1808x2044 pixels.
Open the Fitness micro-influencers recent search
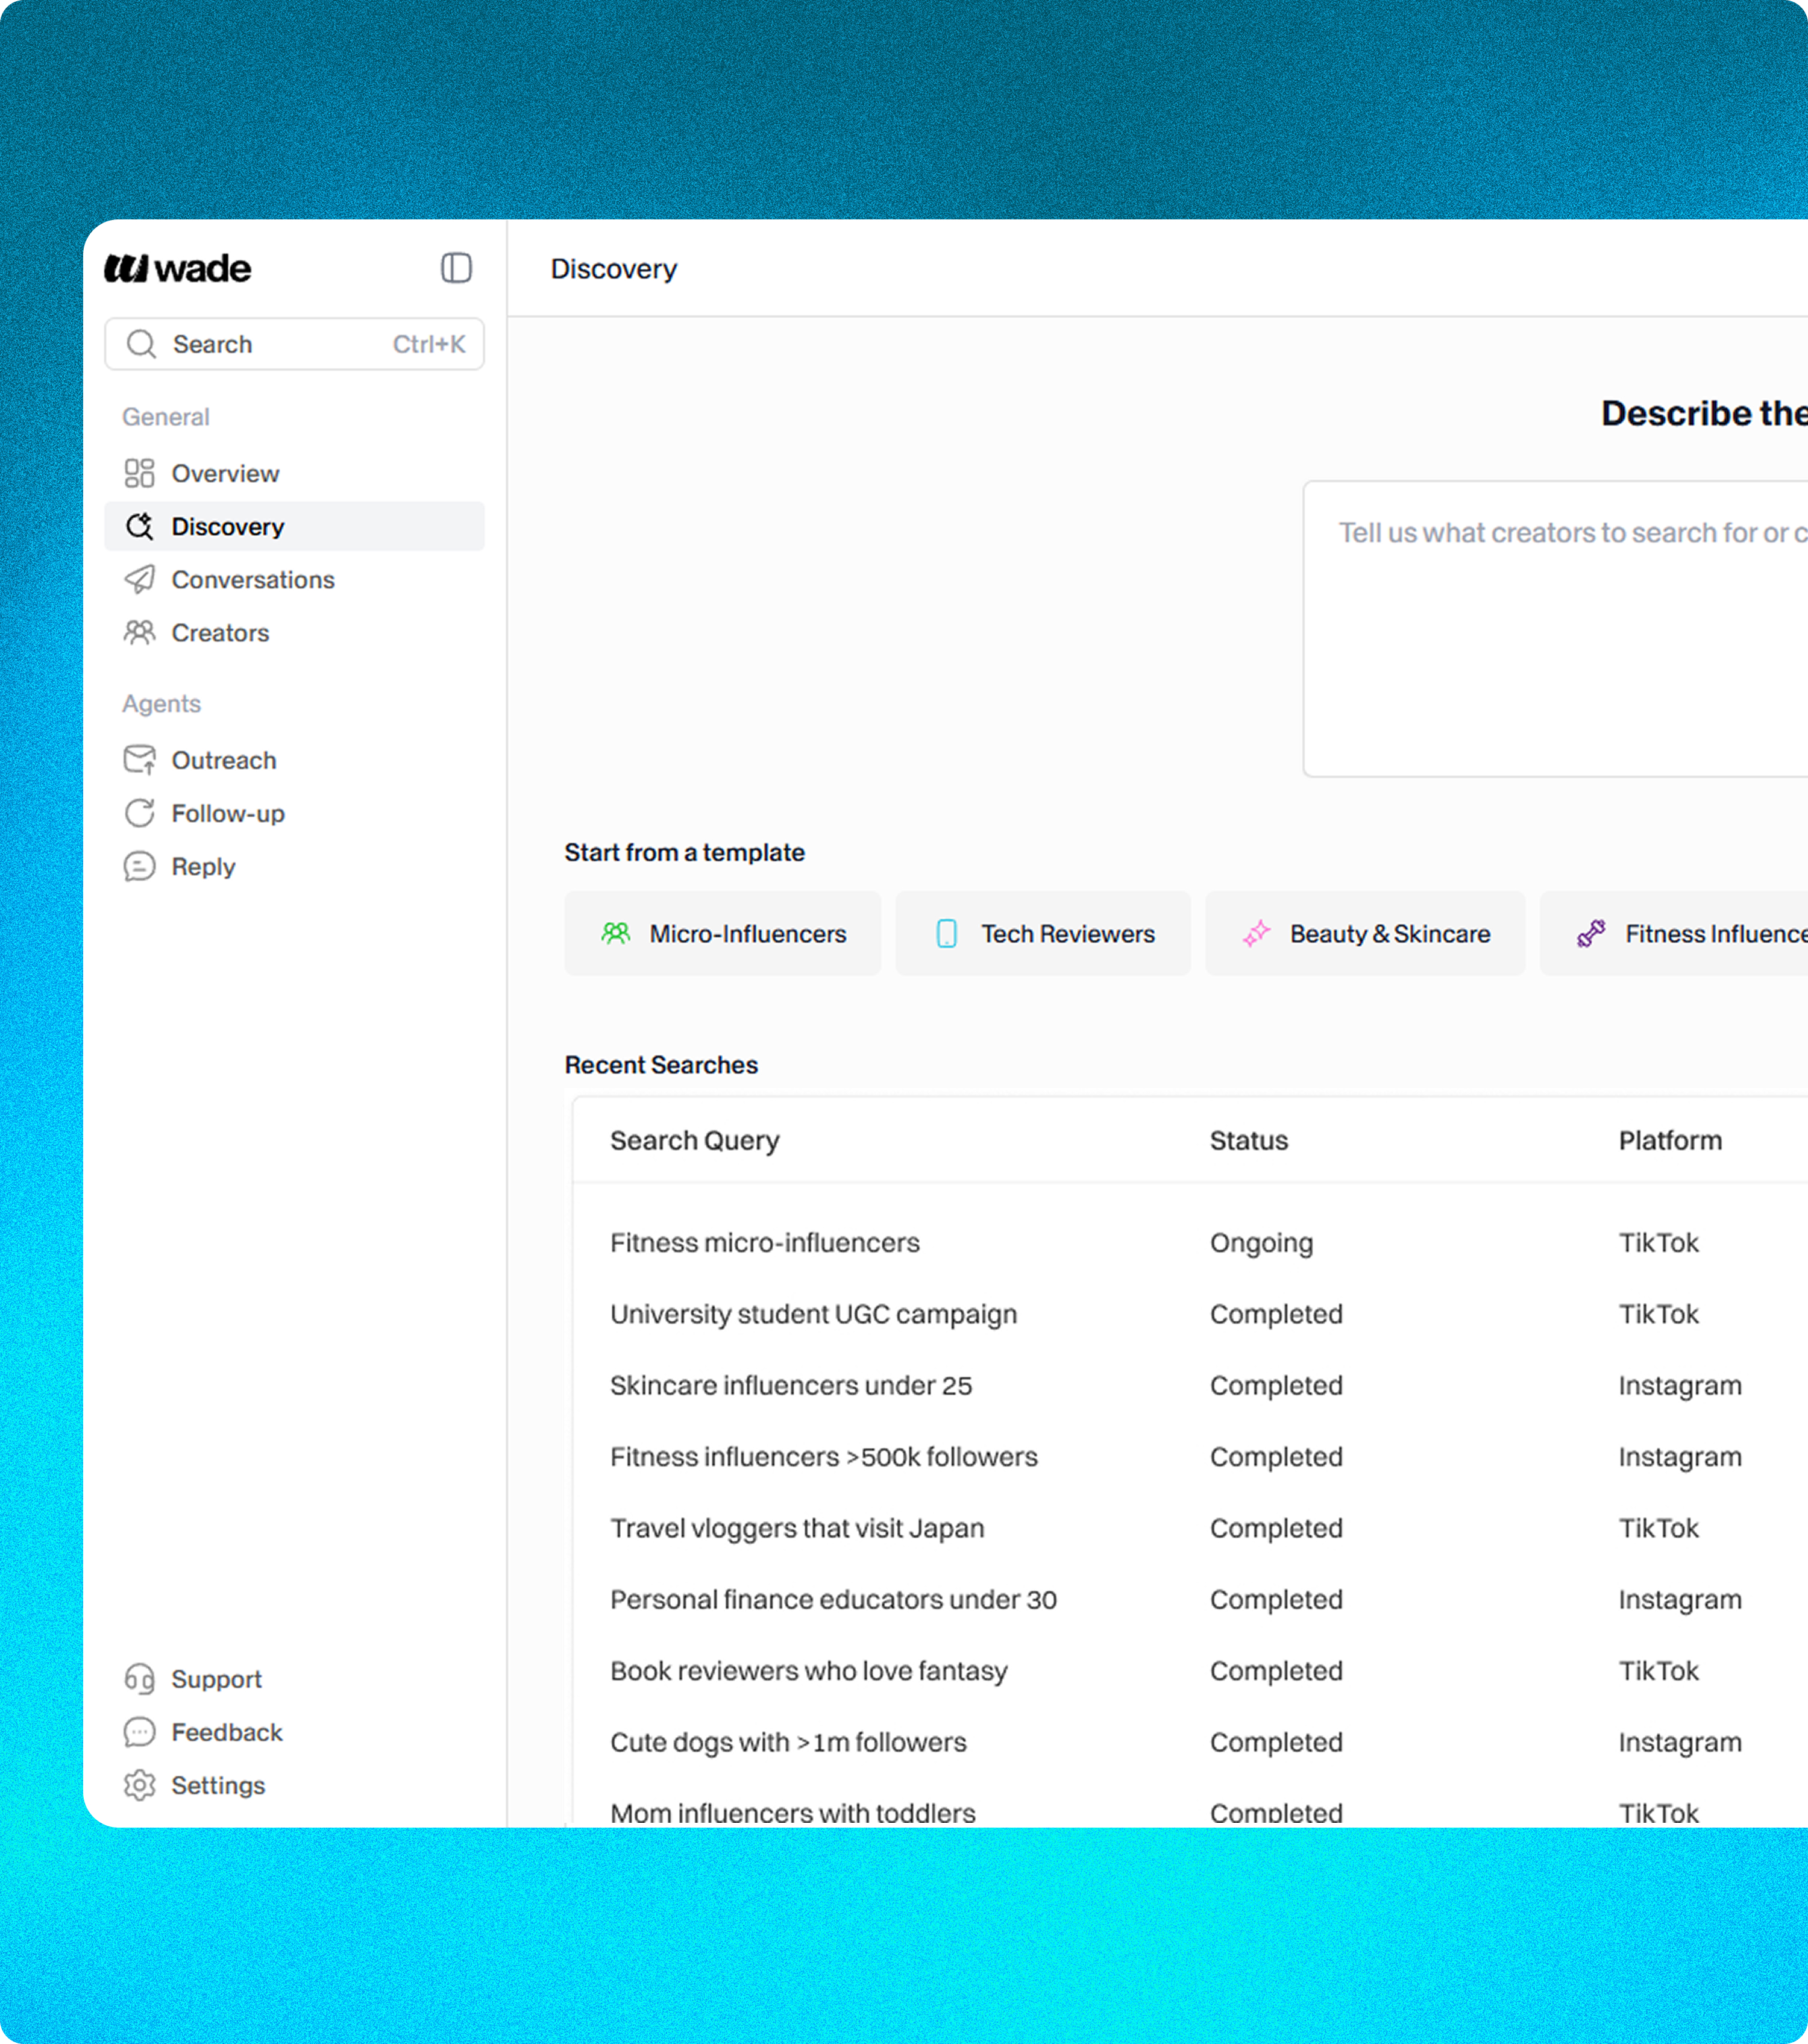pyautogui.click(x=764, y=1242)
